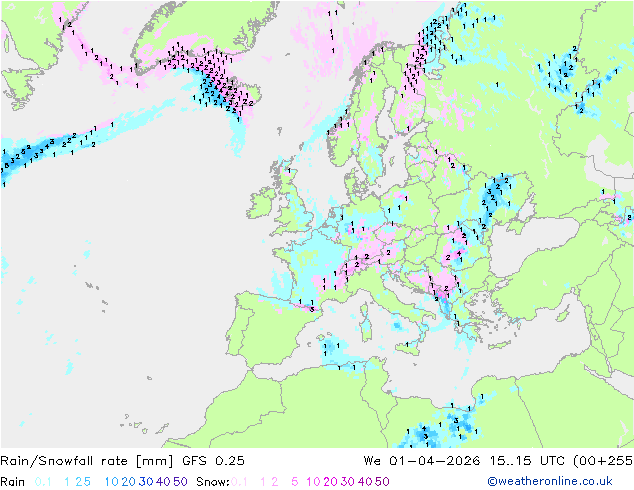Pick the rain legend value 30
This screenshot has width=634, height=490.
pyautogui.click(x=146, y=482)
